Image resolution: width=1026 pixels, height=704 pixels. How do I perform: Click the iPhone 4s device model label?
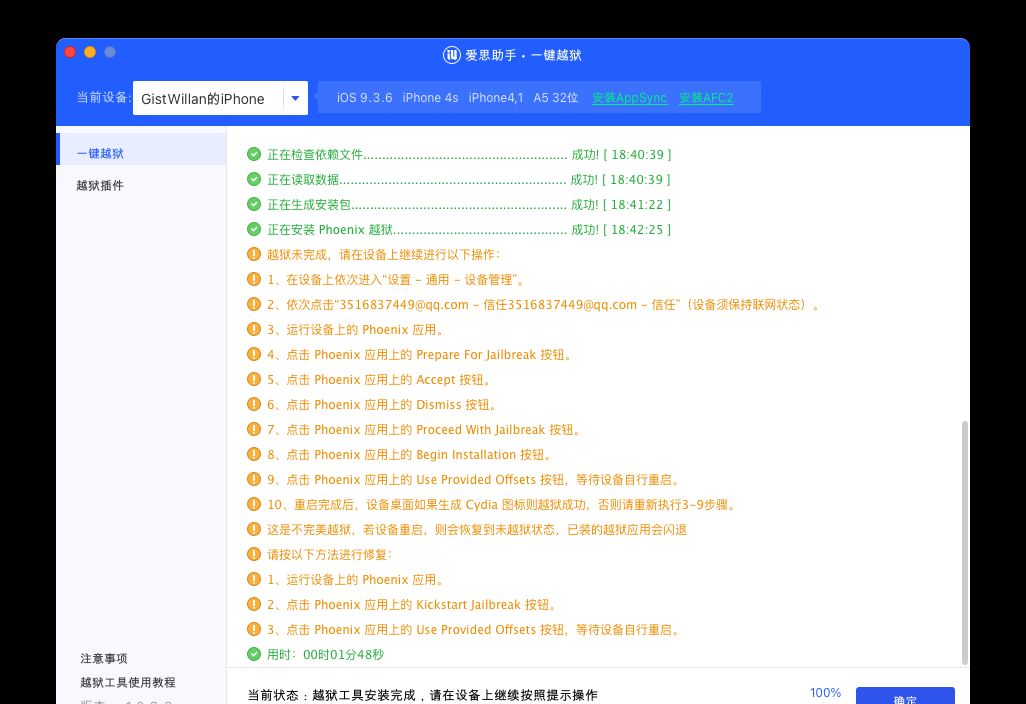tap(431, 97)
